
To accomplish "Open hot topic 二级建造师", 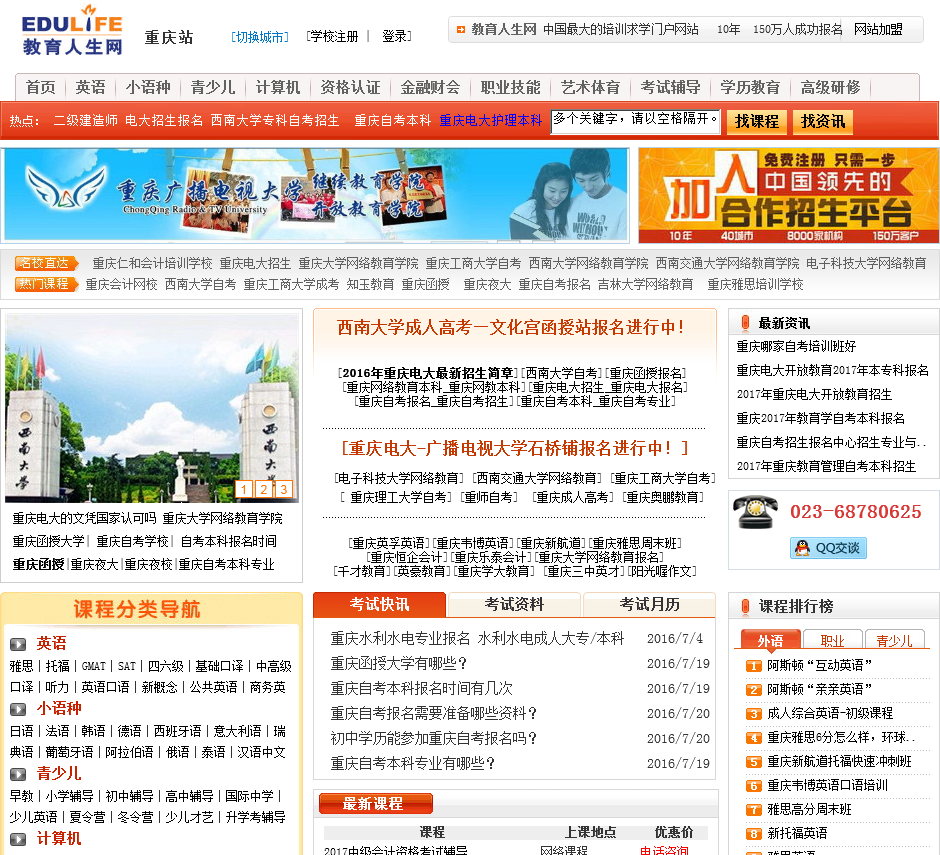I will click(x=85, y=121).
